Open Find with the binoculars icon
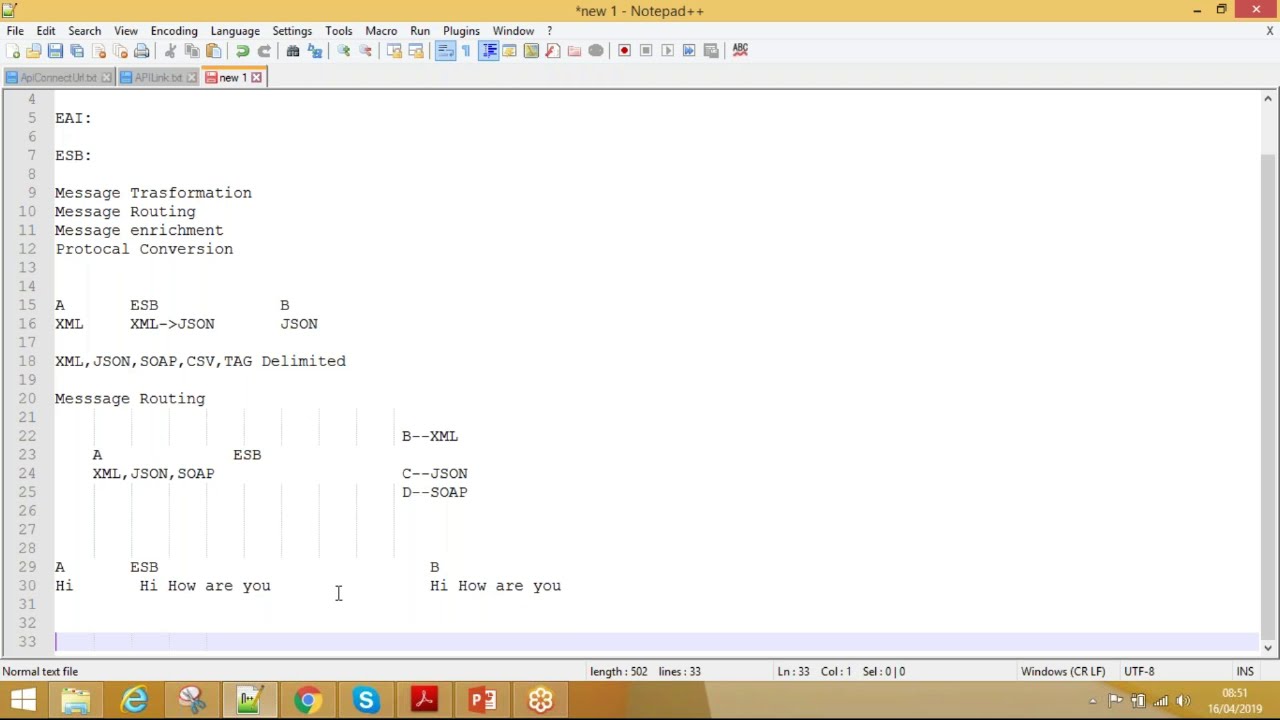Viewport: 1280px width, 720px height. click(293, 50)
